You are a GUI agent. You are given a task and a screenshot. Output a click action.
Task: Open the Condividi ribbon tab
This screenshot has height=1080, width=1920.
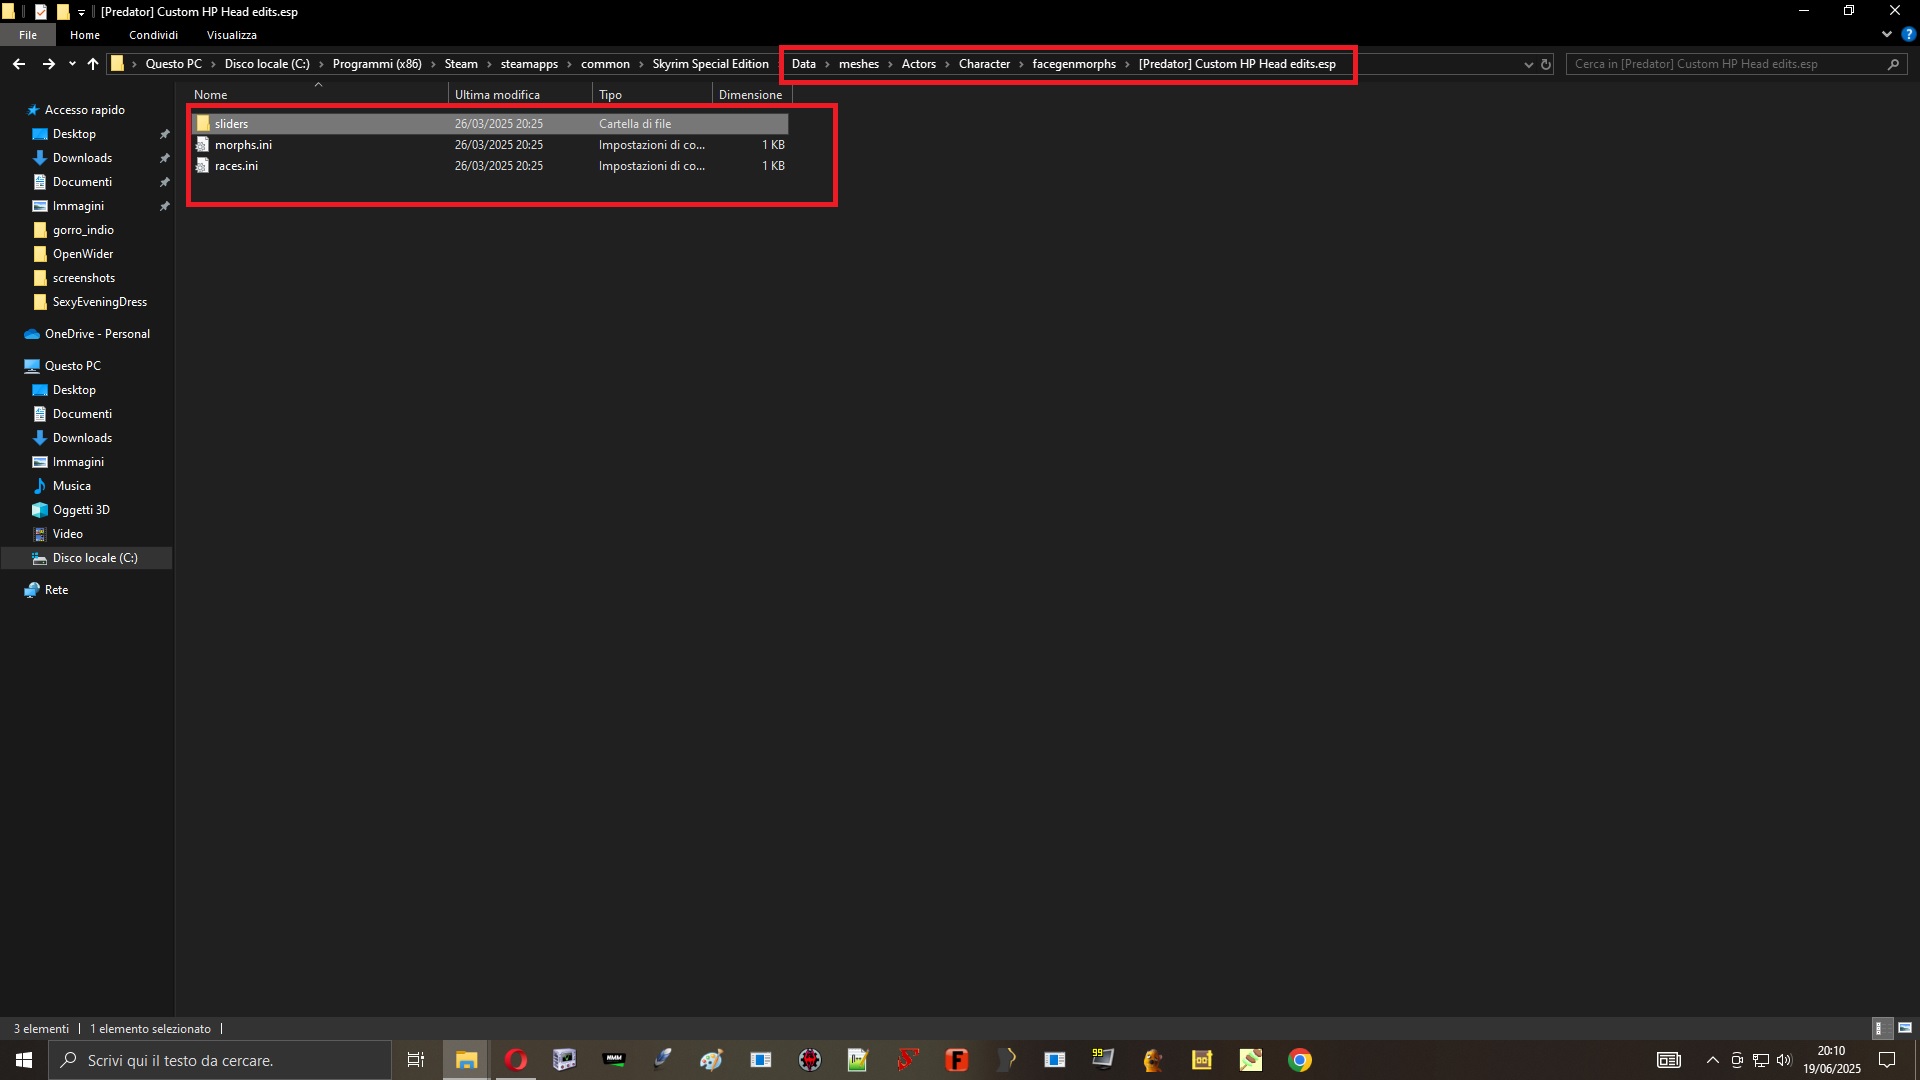(x=153, y=35)
